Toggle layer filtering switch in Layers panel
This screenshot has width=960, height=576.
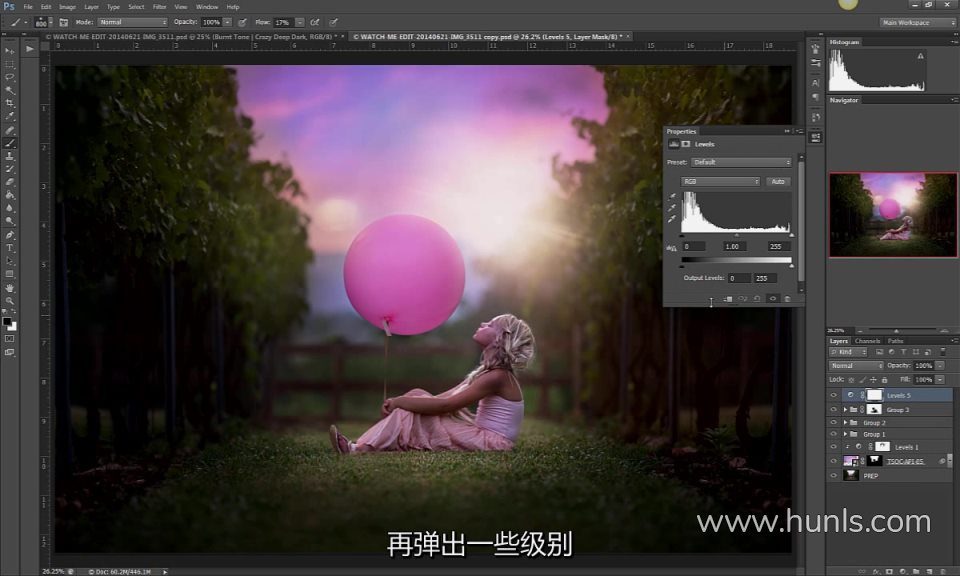click(942, 352)
